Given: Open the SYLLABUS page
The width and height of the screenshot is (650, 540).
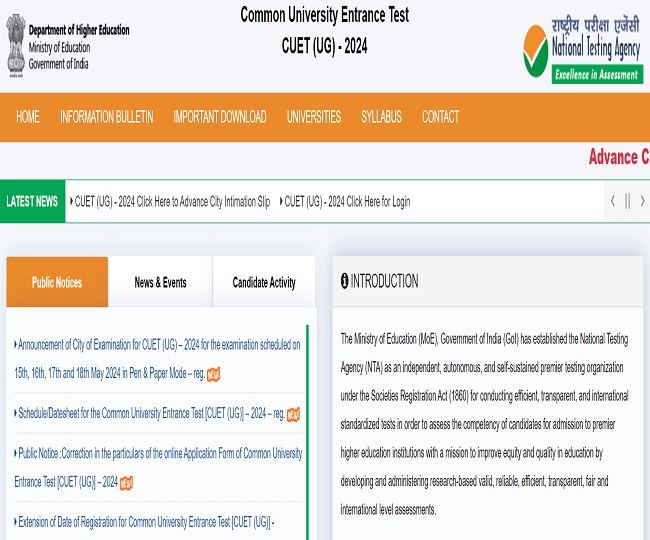Looking at the screenshot, I should point(381,117).
